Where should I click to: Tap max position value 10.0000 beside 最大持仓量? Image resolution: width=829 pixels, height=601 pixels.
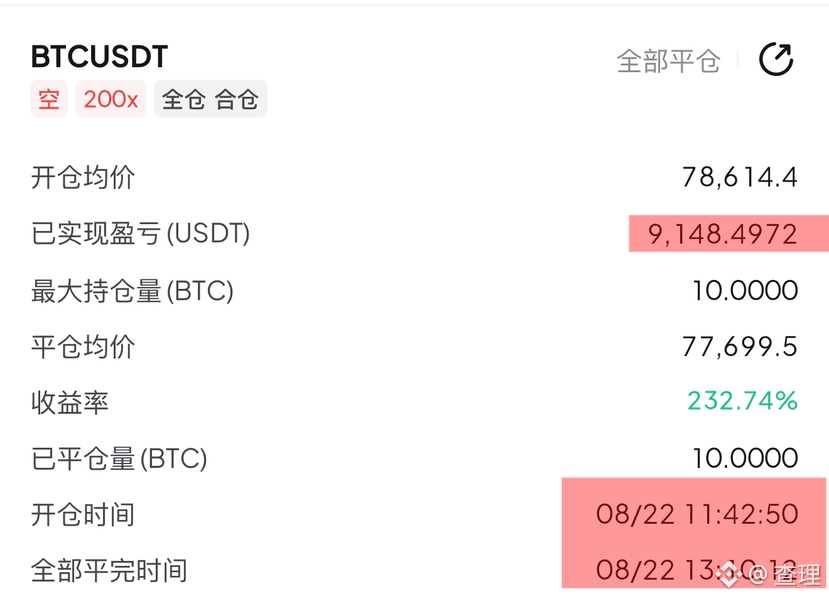745,290
